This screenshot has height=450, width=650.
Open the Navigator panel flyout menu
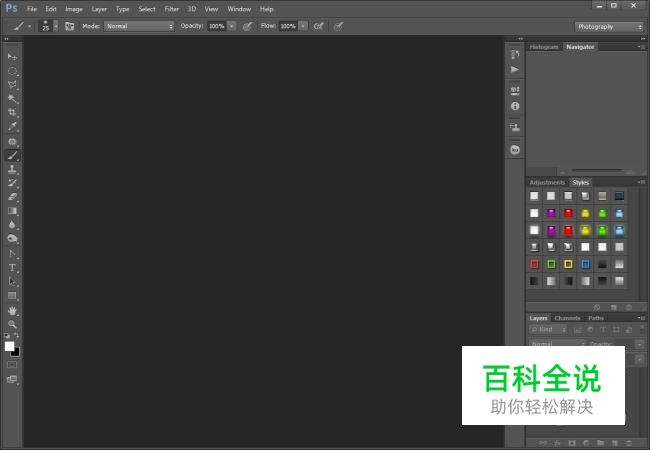coord(641,47)
